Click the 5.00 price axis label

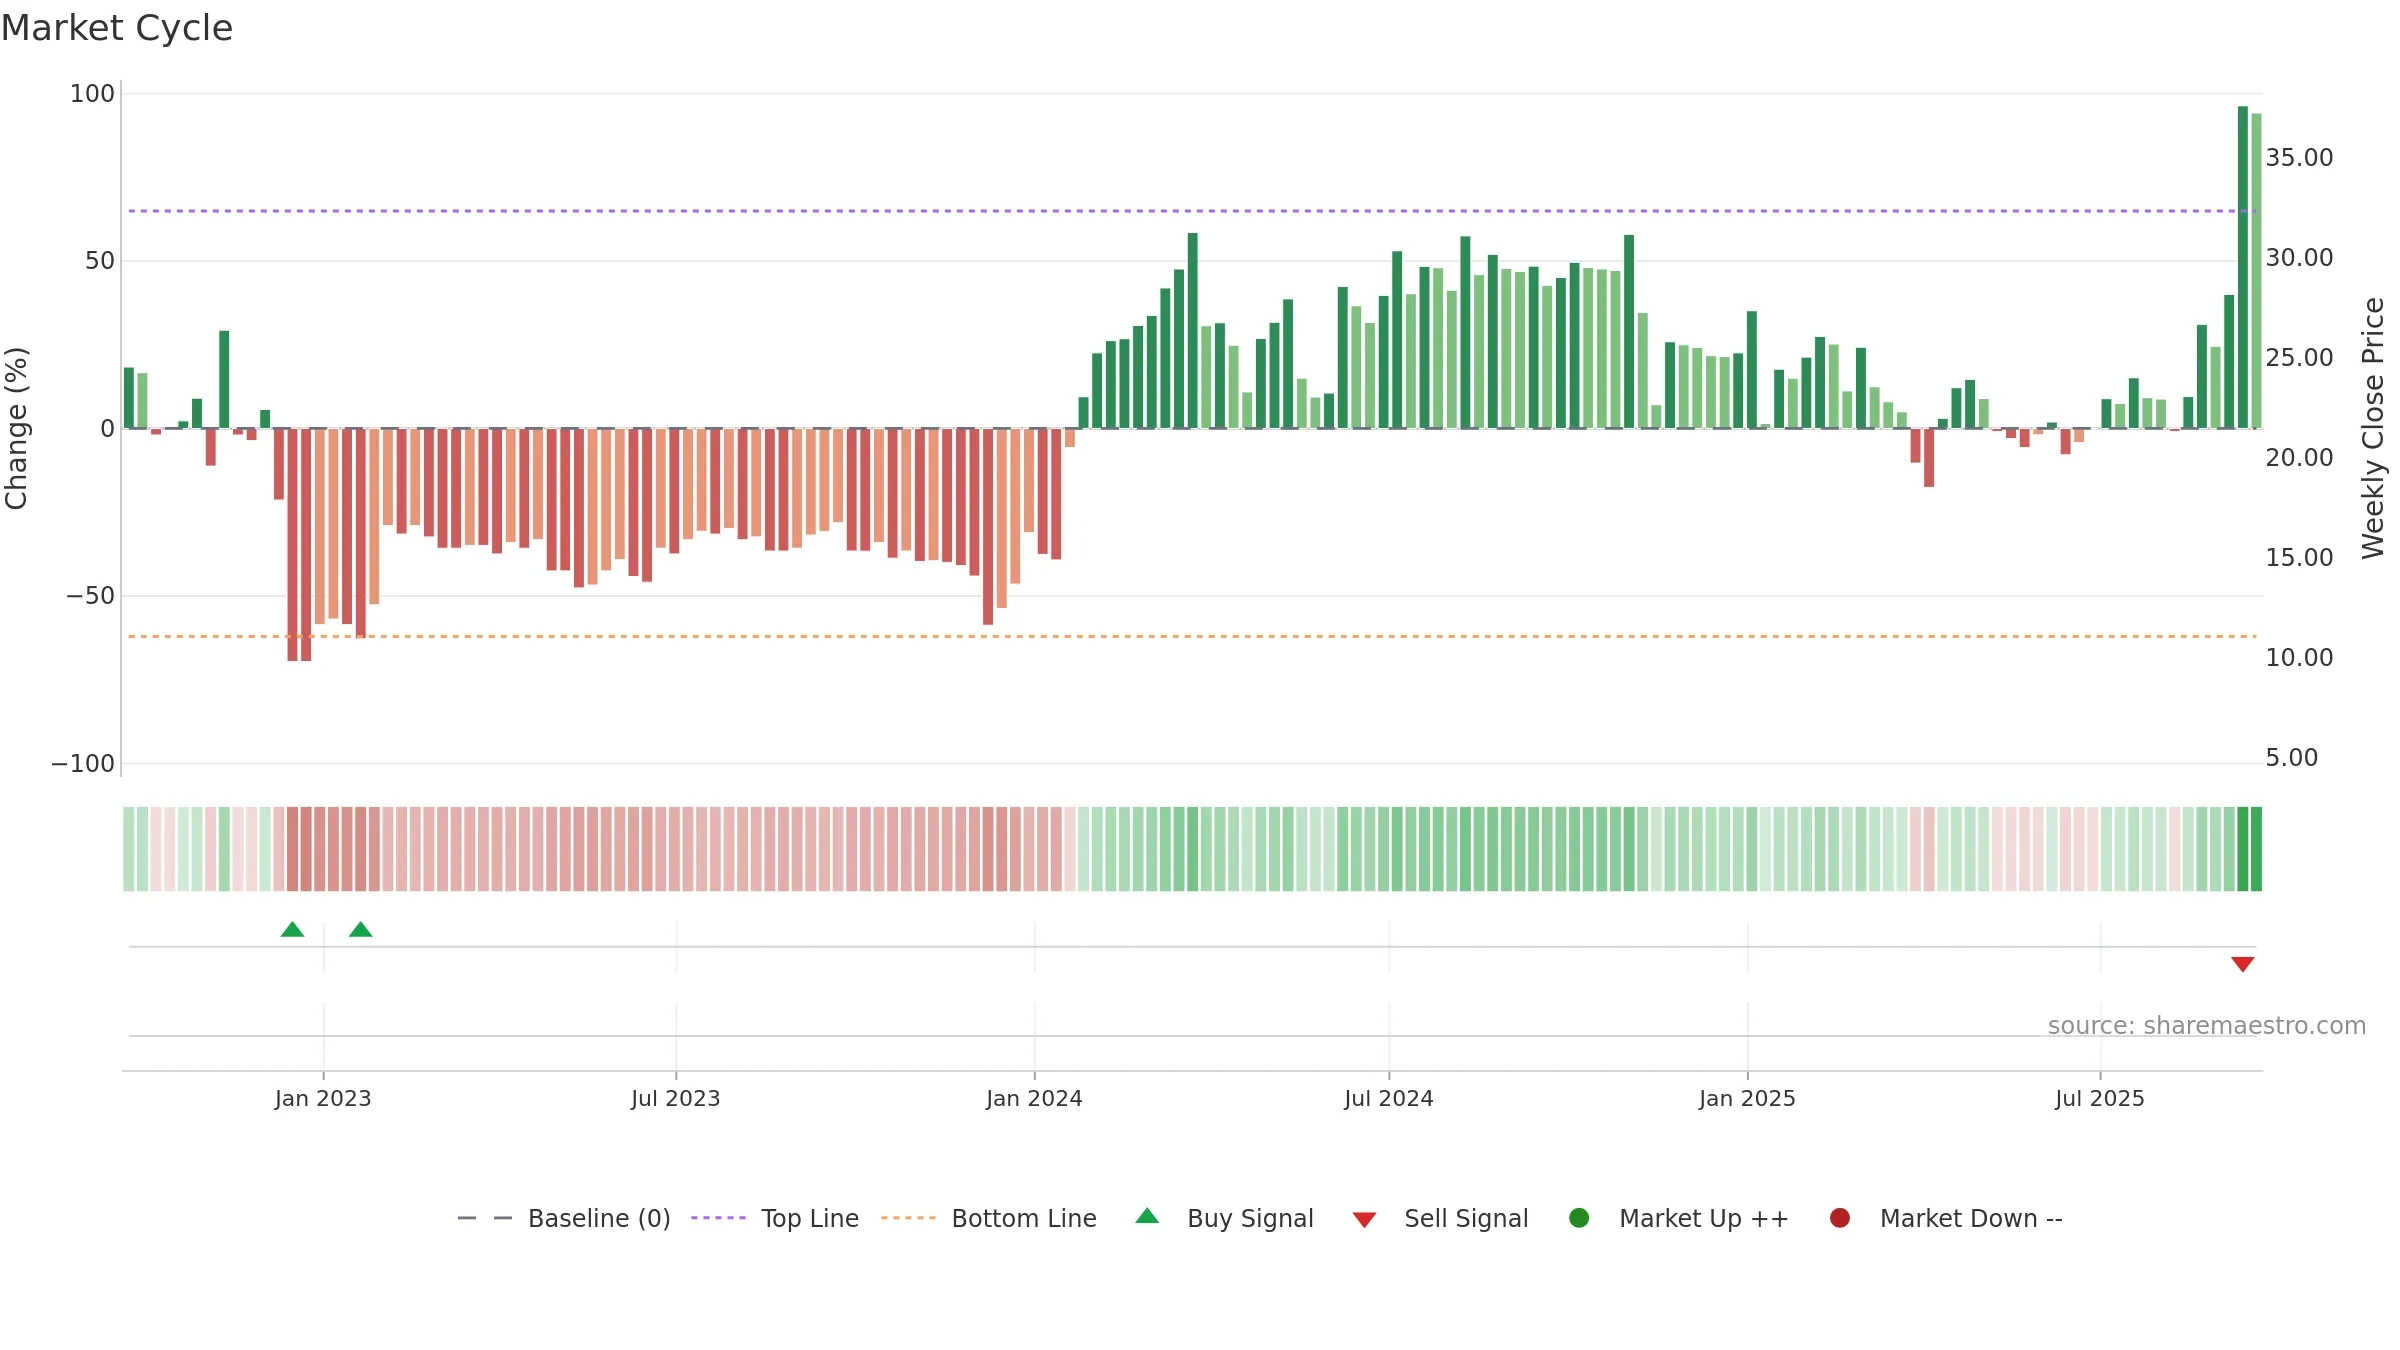point(2292,758)
